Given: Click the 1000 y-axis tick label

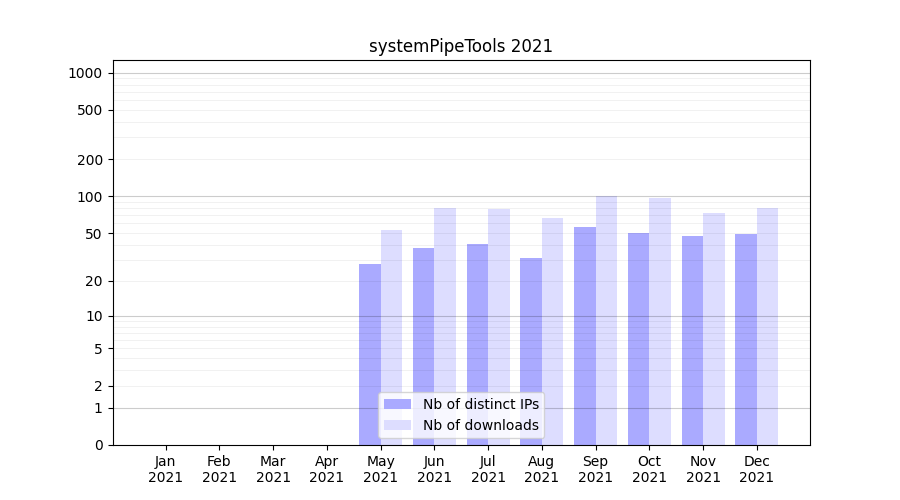Looking at the screenshot, I should [85, 73].
